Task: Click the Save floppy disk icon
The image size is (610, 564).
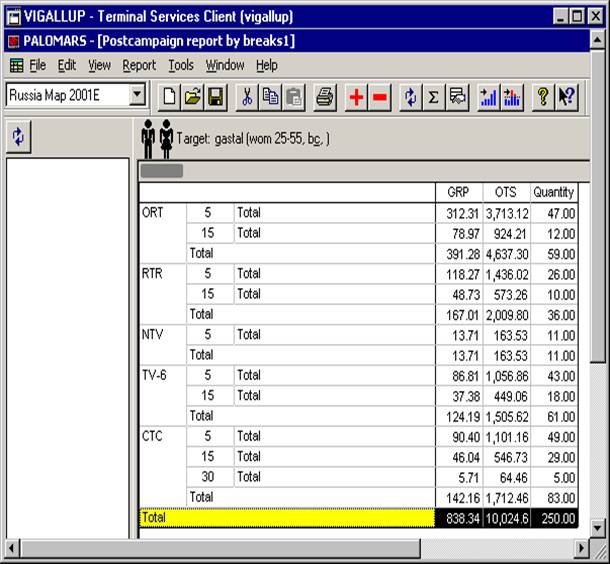Action: click(216, 96)
